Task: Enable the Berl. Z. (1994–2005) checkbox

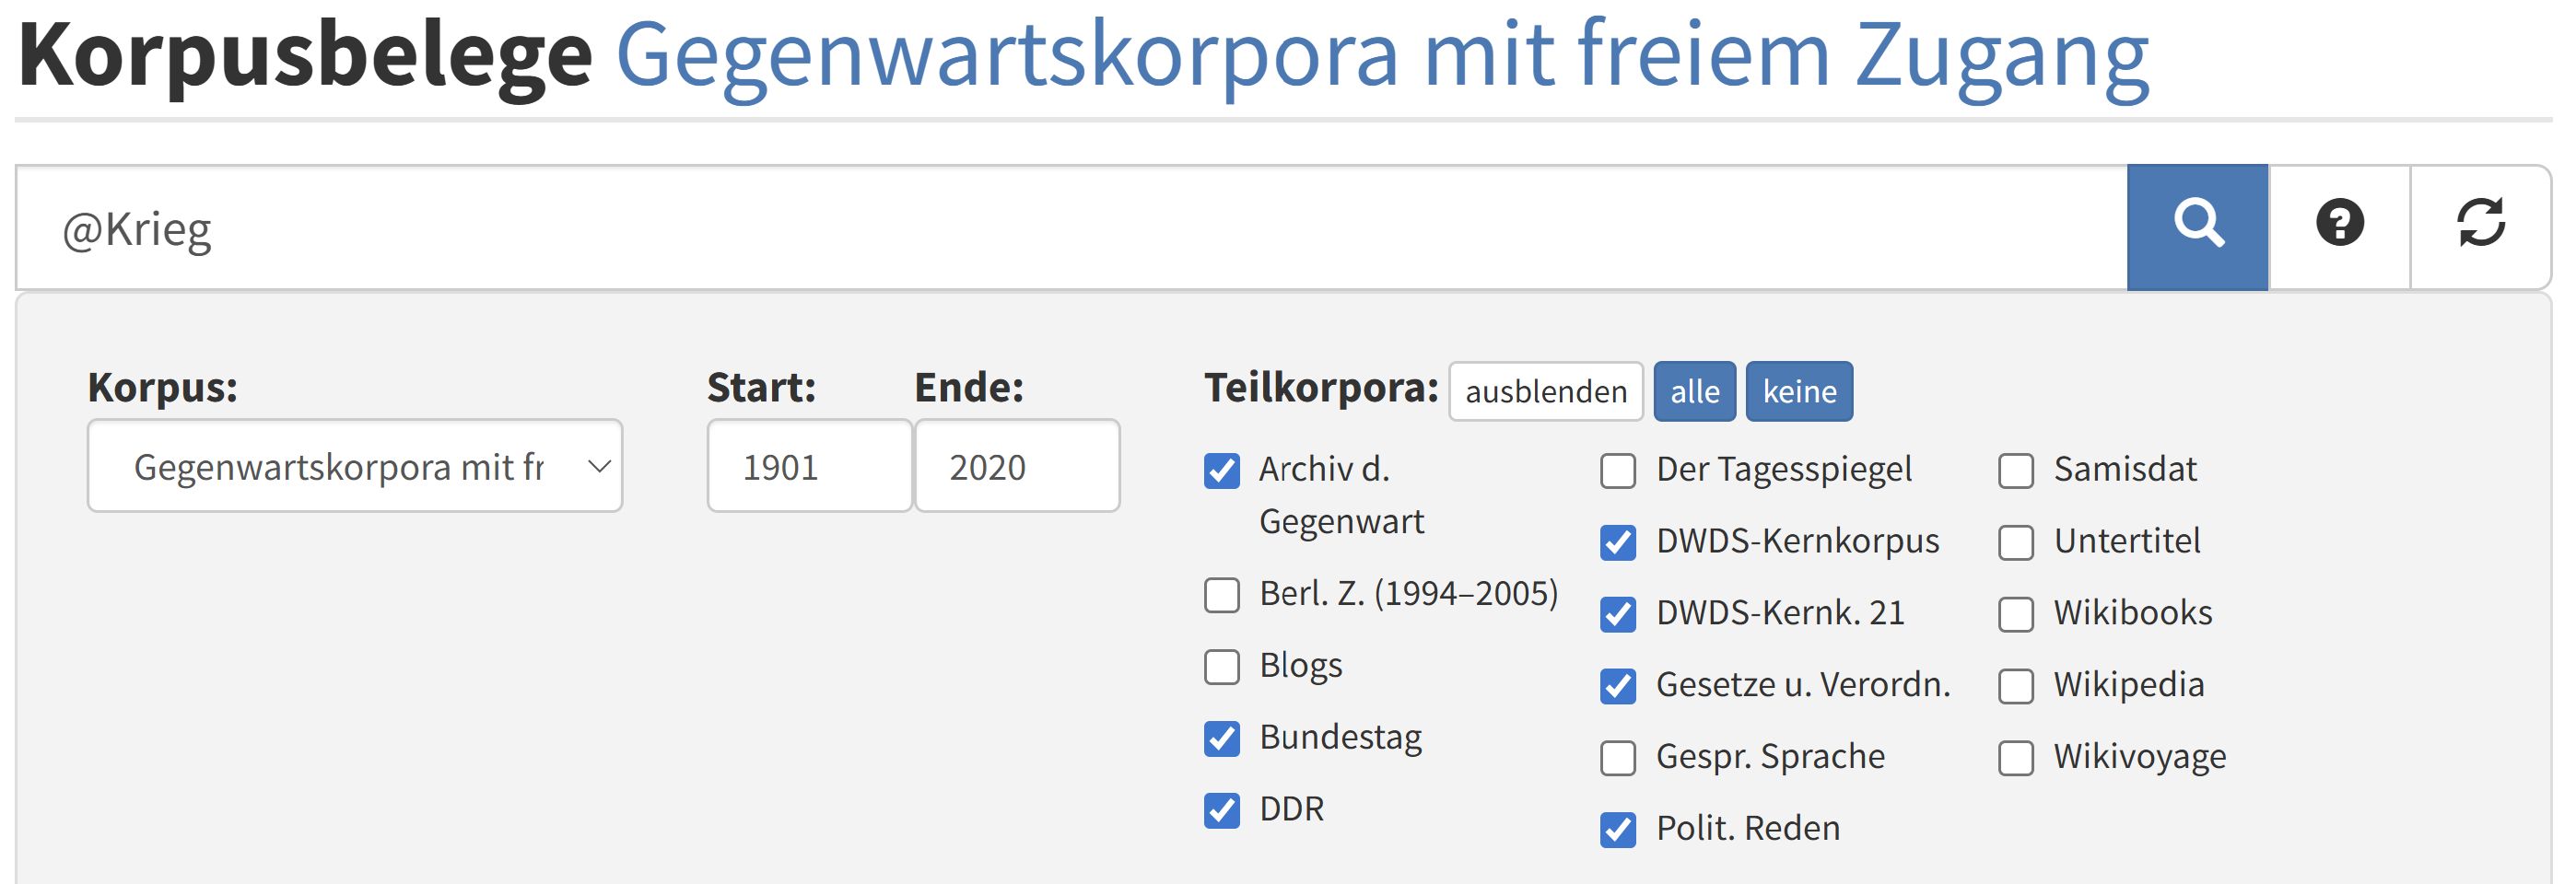Action: 1222,595
